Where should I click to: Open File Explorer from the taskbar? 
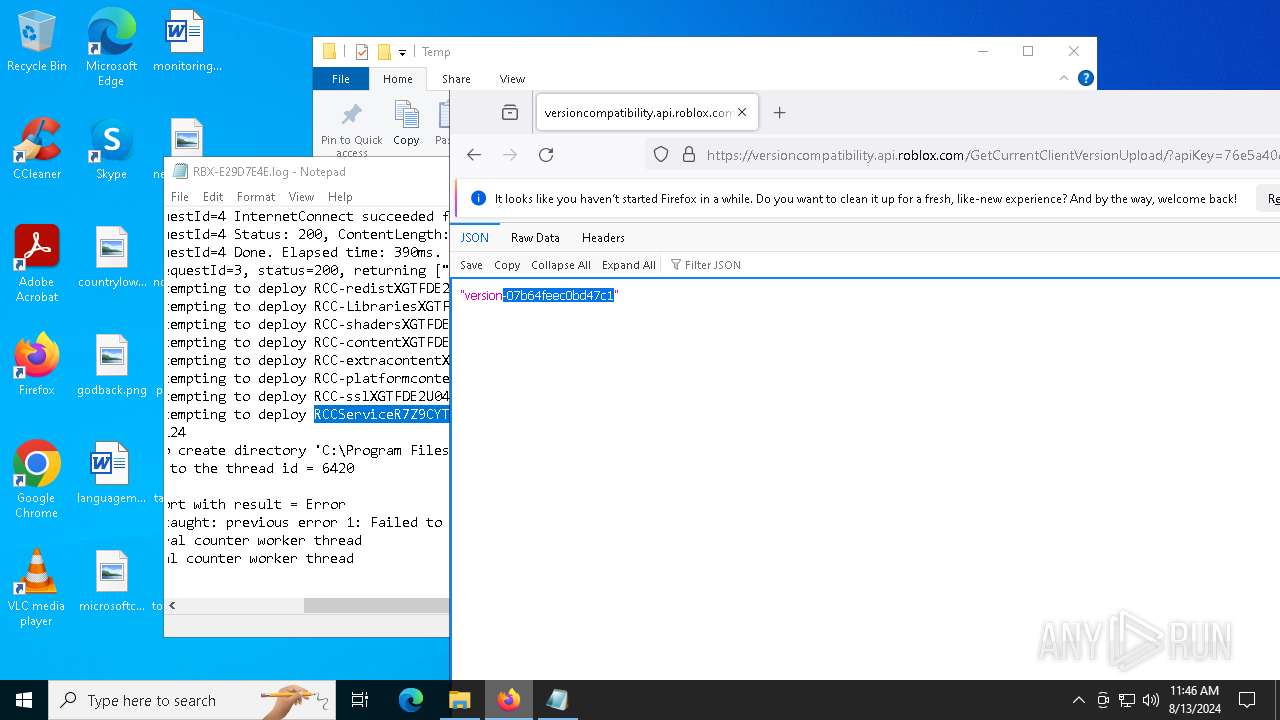tap(459, 700)
